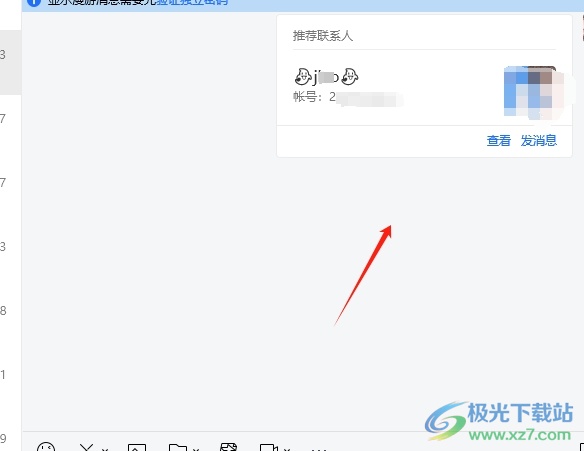The image size is (584, 451).
Task: Click the scissors screenshot tool
Action: 86,447
